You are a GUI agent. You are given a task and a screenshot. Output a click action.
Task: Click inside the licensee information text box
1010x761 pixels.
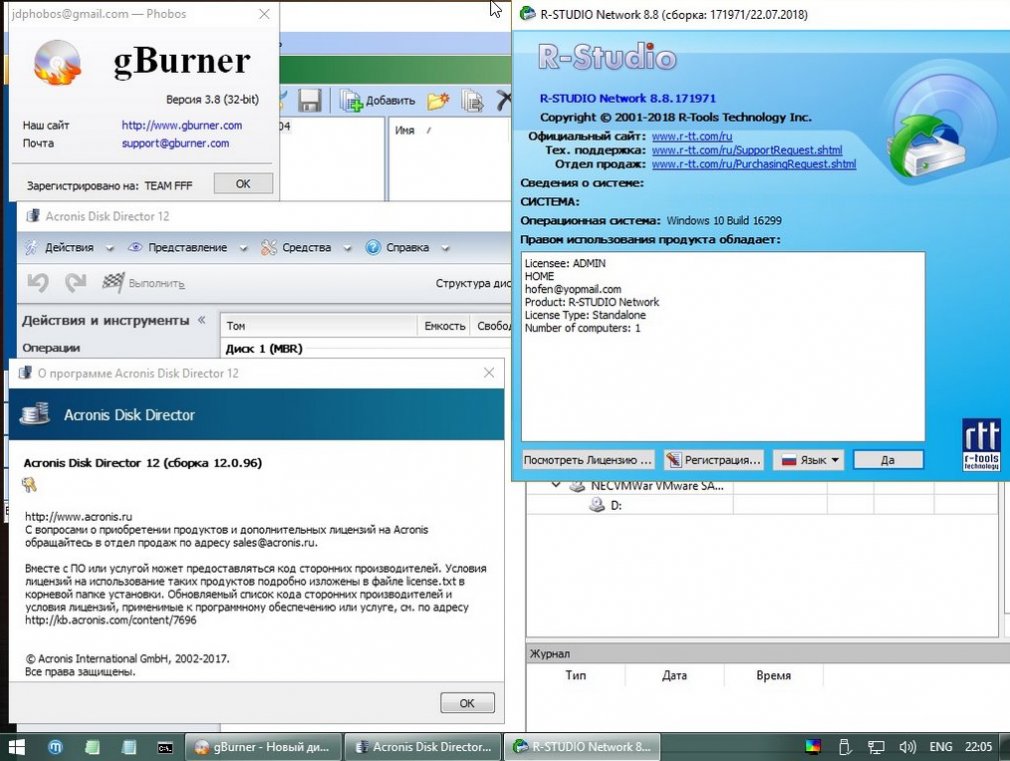click(x=723, y=347)
